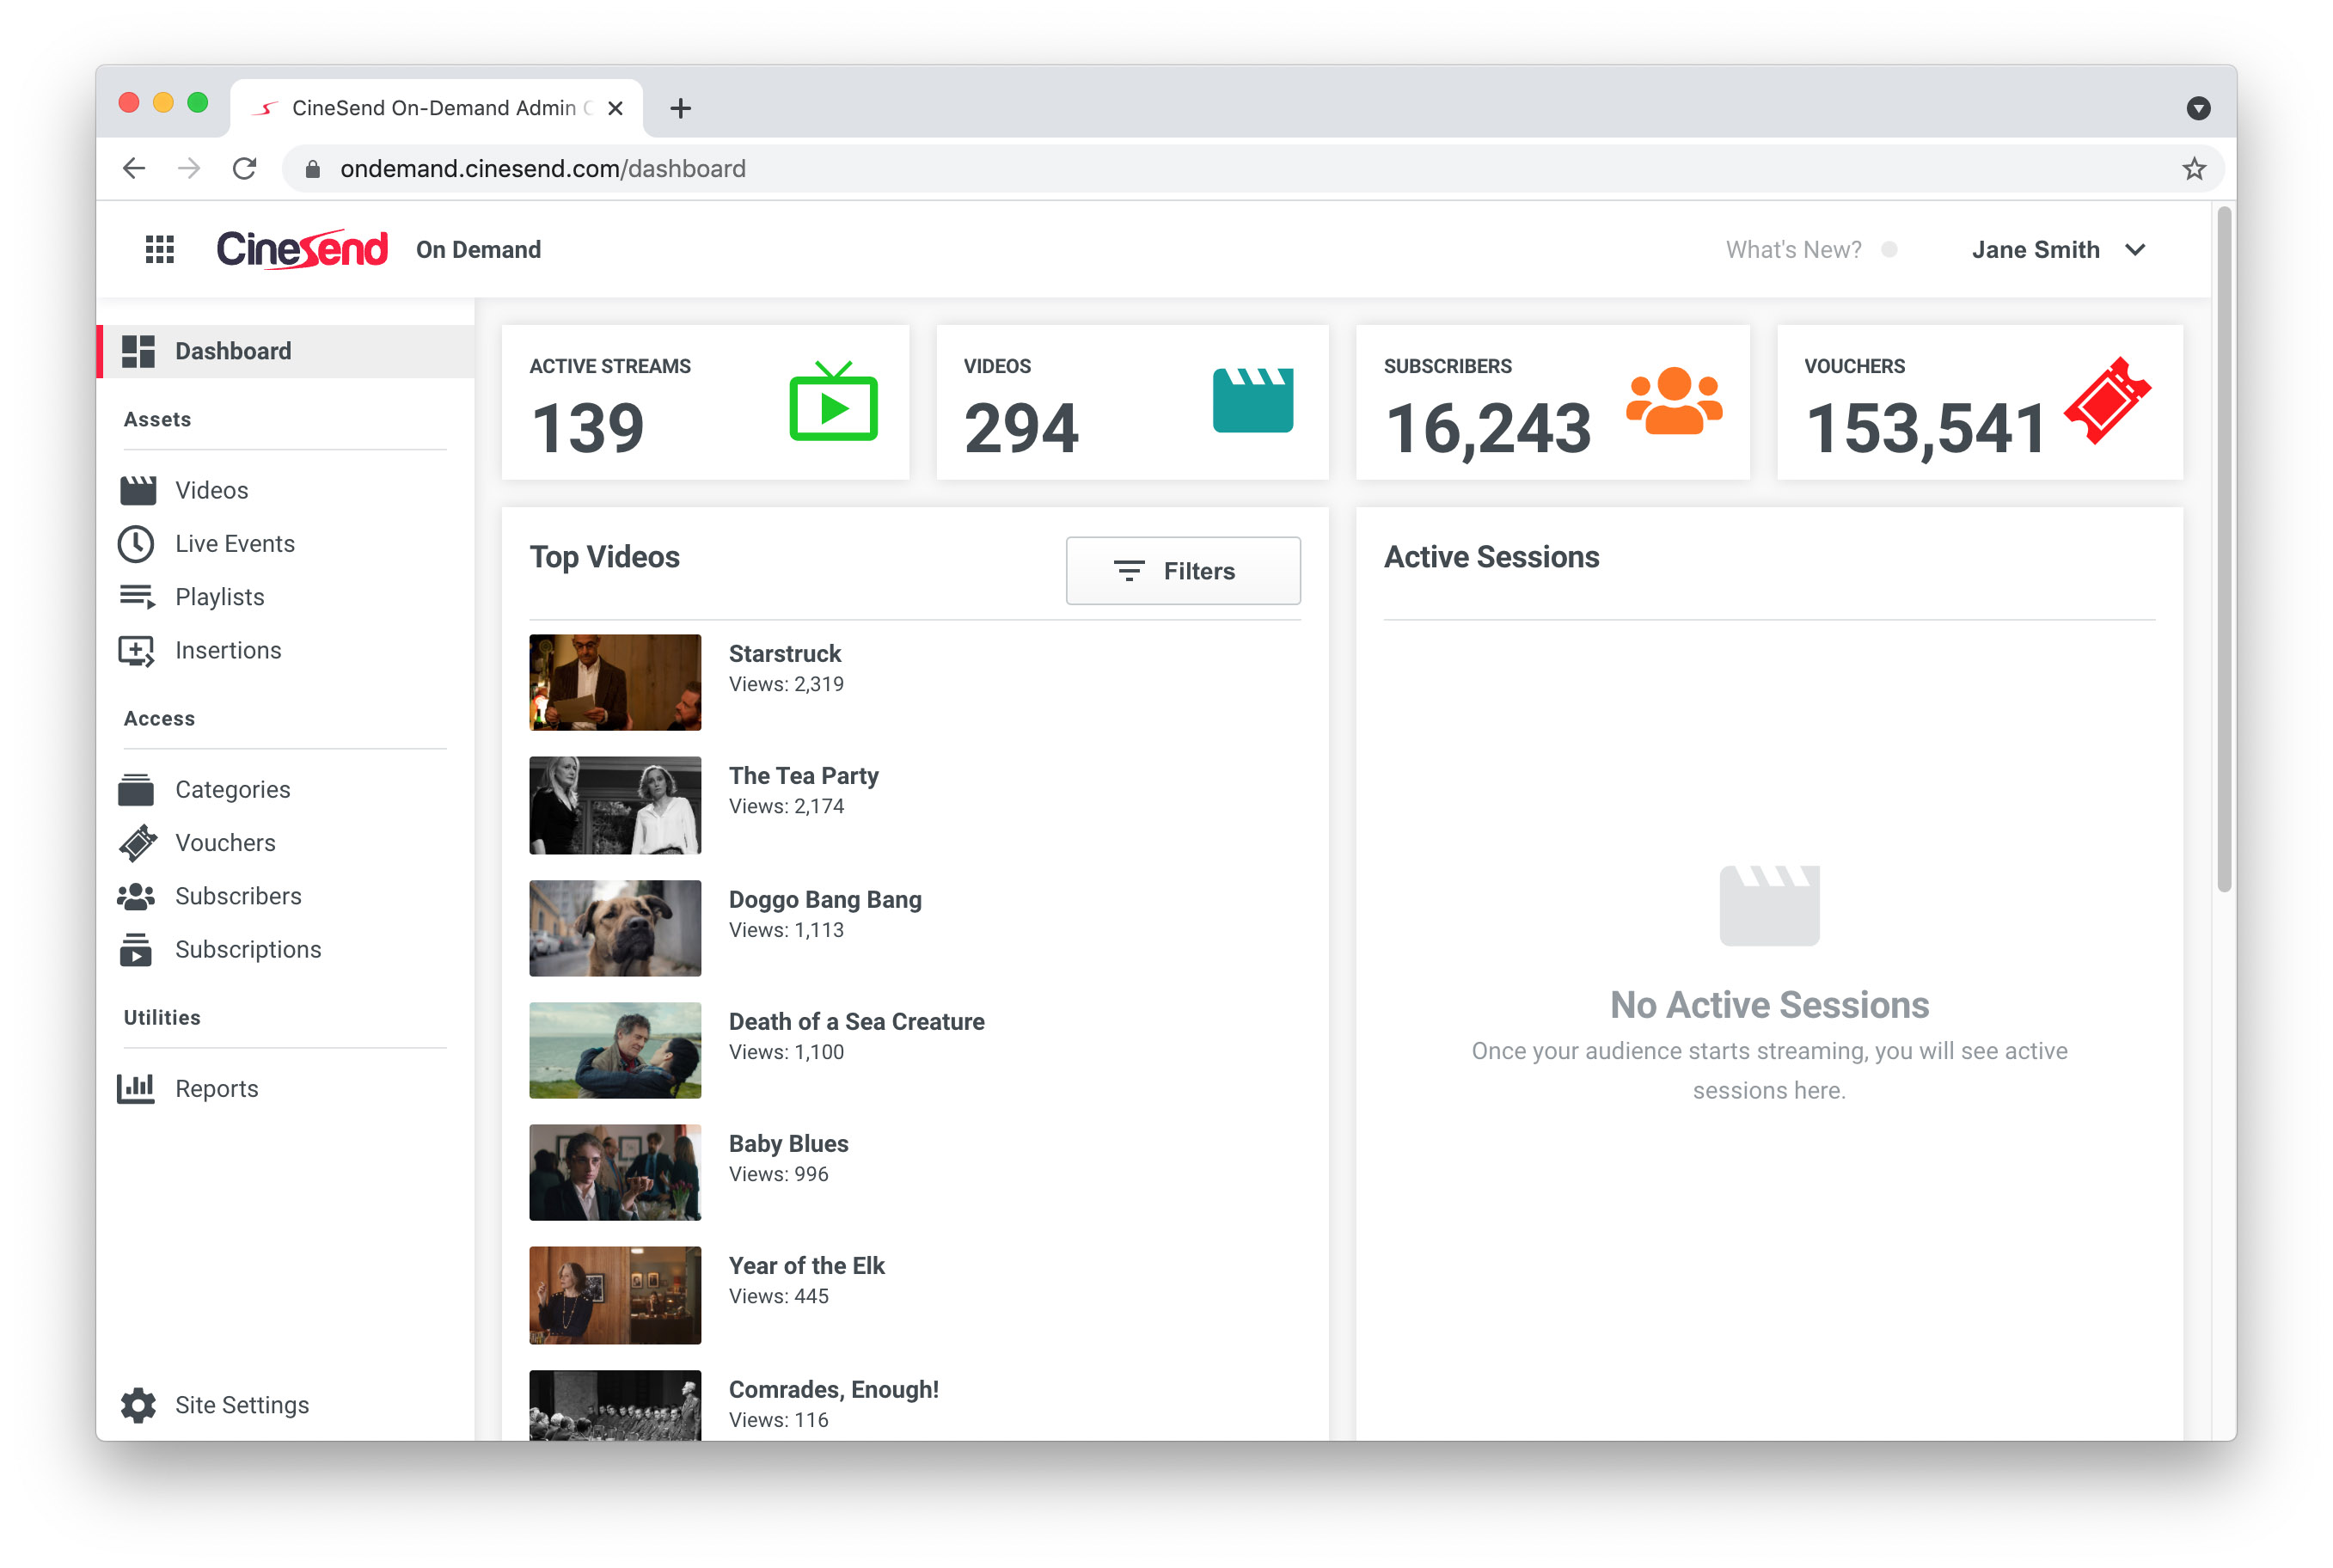Viewport: 2333px width, 1568px height.
Task: Open the Top Videos Filters dropdown
Action: (x=1182, y=570)
